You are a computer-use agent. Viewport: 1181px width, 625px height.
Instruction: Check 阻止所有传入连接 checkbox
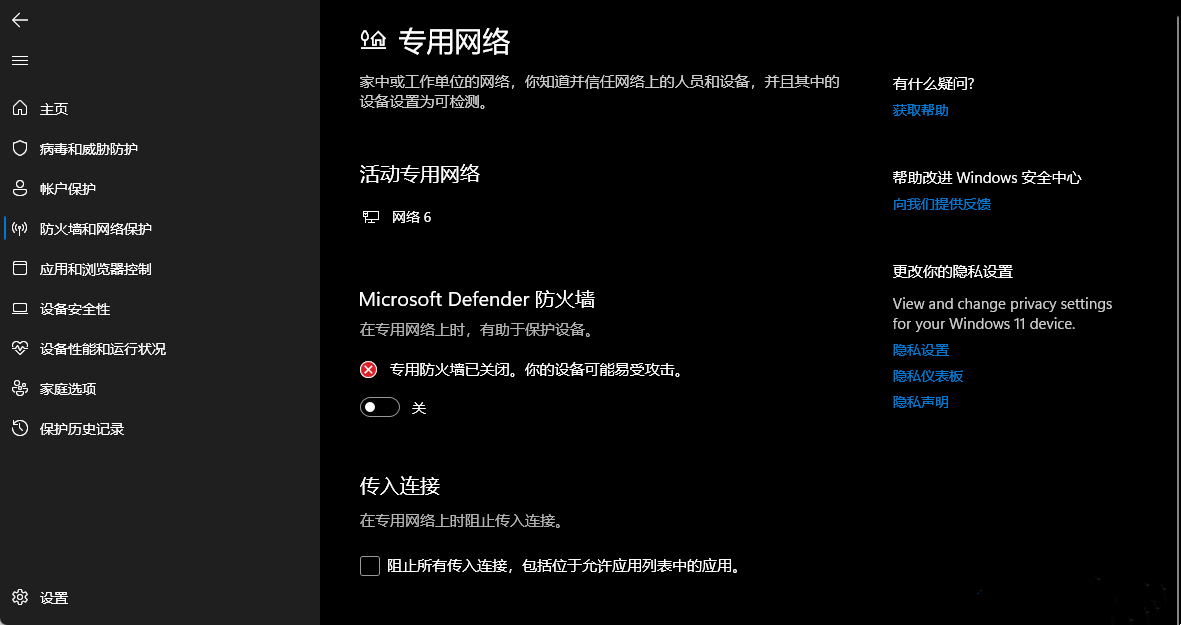click(370, 566)
